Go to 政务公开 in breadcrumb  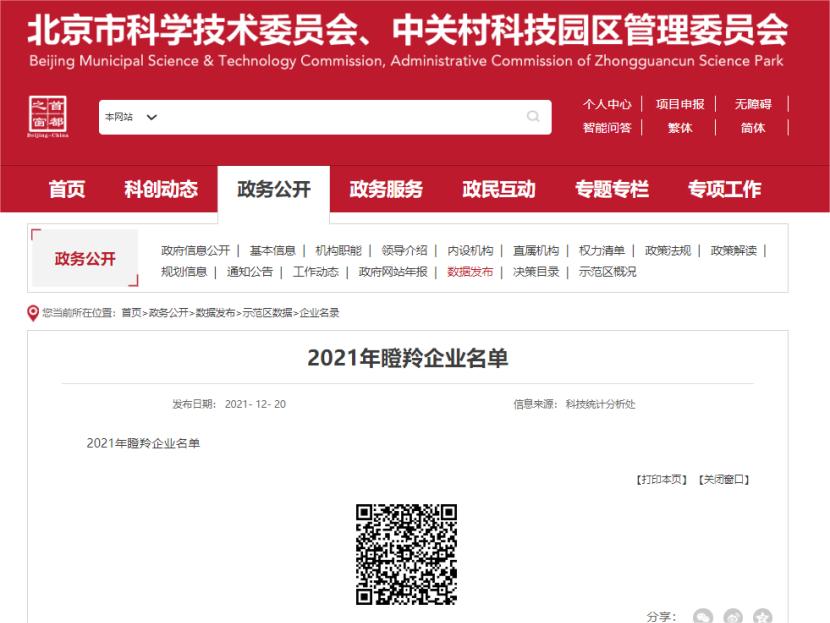(x=168, y=313)
